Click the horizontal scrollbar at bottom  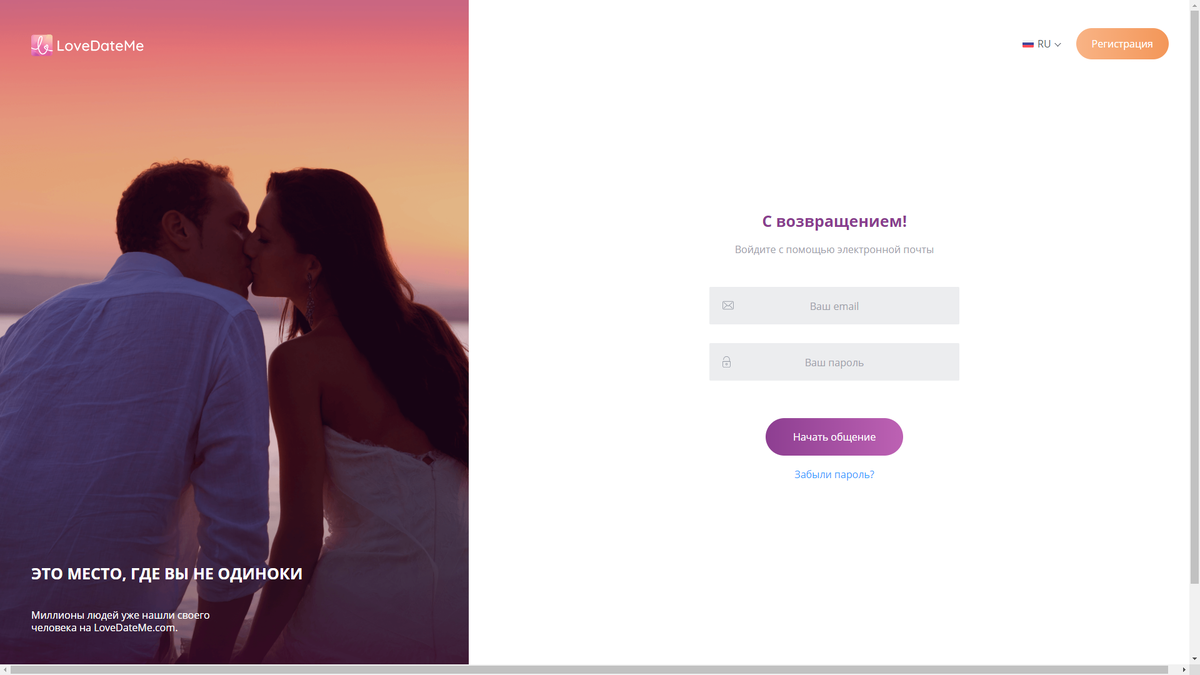coord(590,669)
